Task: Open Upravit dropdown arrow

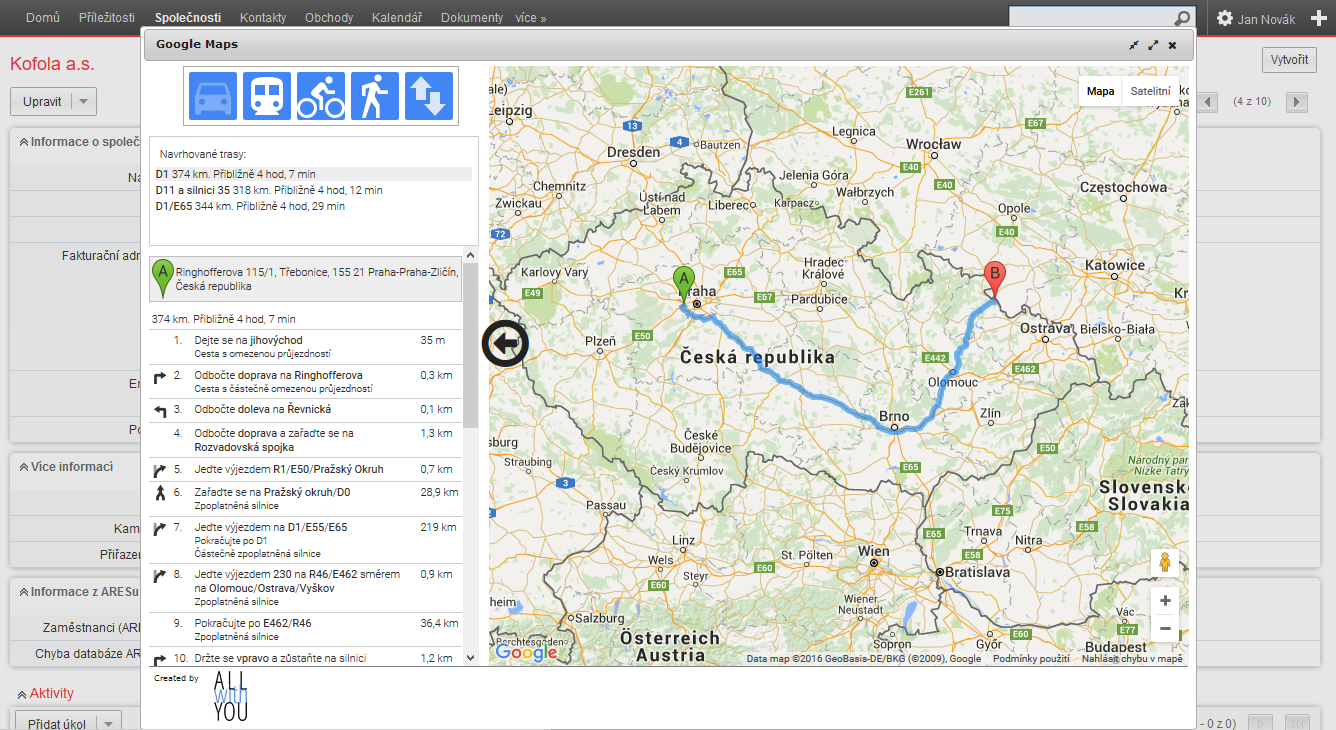Action: [83, 102]
